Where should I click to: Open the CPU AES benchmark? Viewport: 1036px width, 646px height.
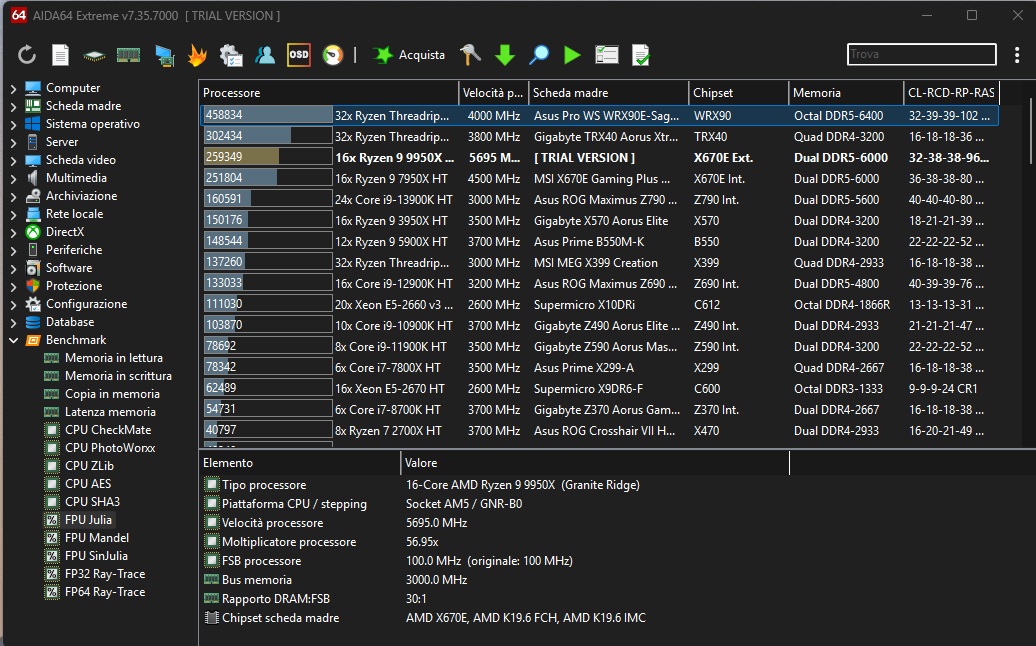tap(88, 484)
